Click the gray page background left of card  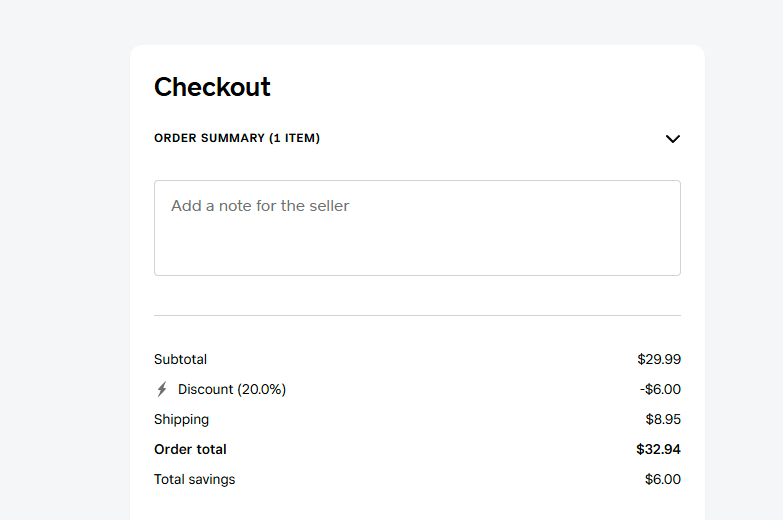pyautogui.click(x=64, y=260)
